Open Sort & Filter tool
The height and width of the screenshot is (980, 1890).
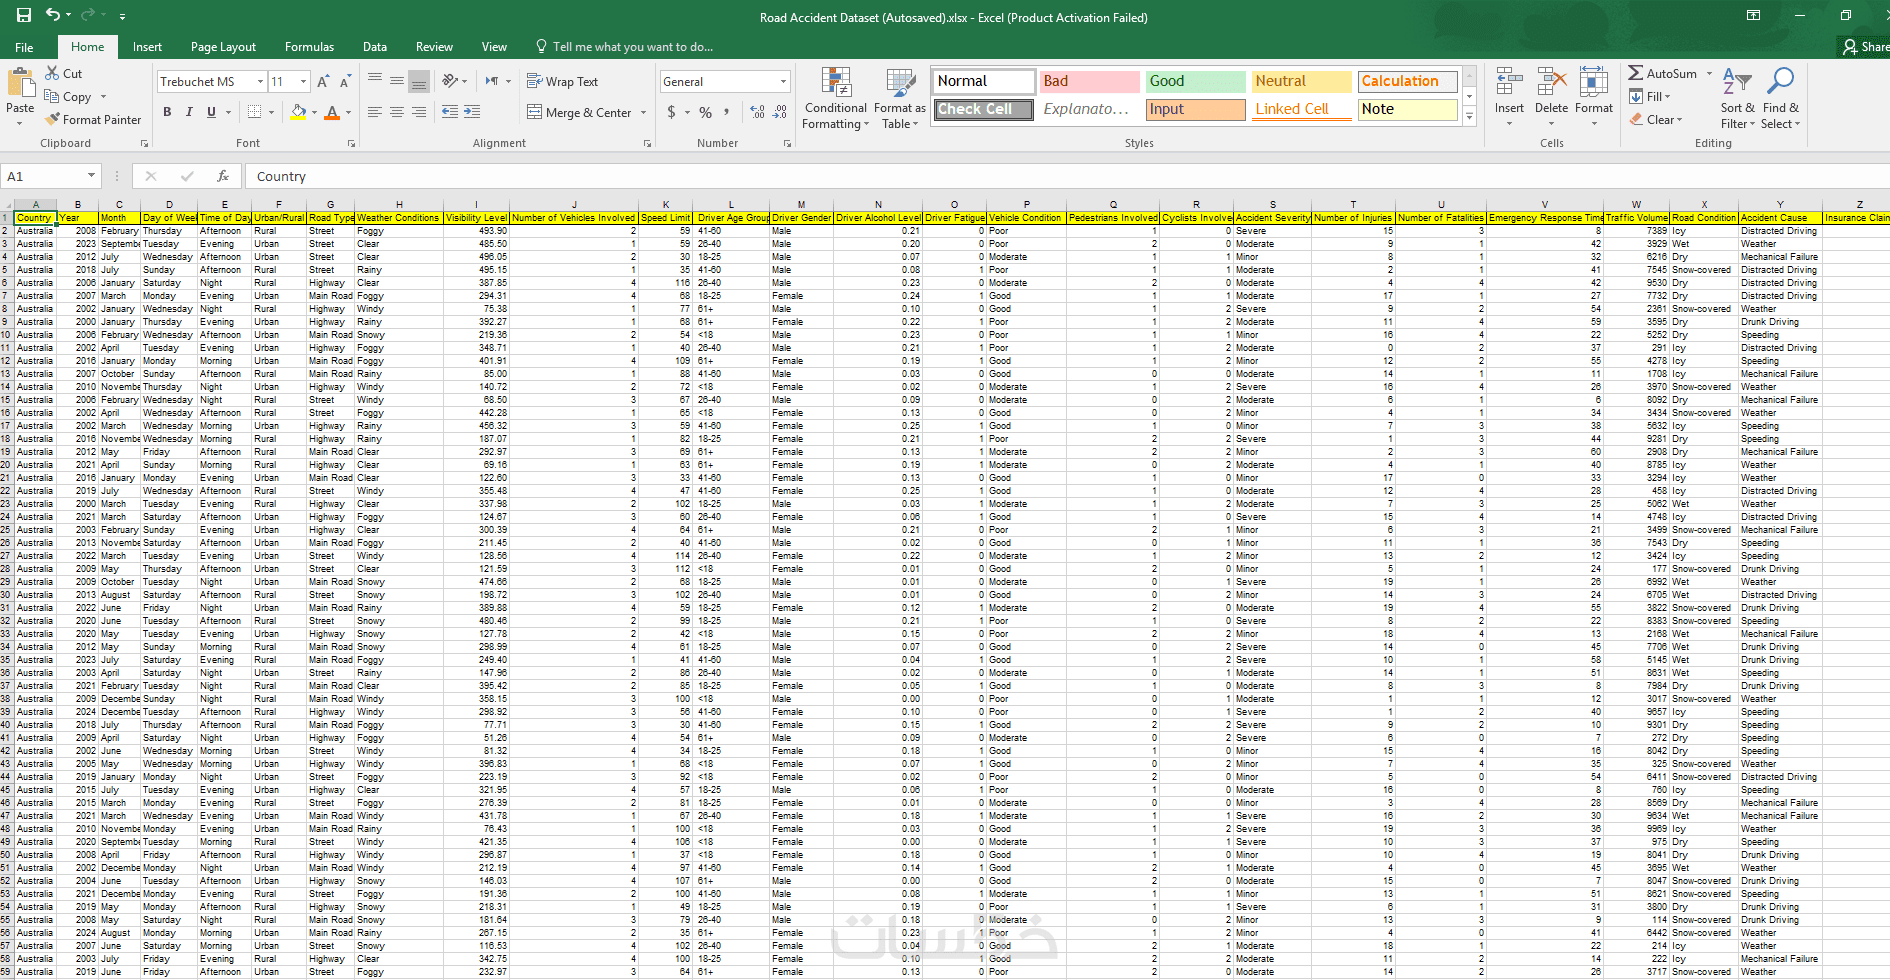pos(1738,99)
